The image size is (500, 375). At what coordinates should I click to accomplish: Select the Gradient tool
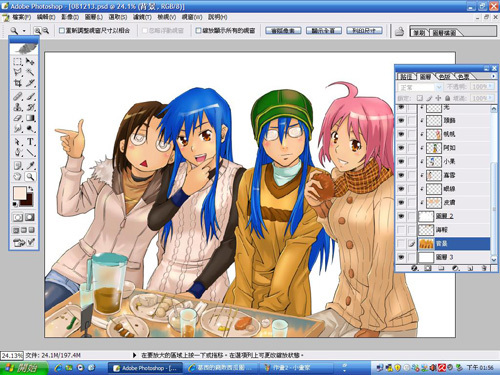(x=30, y=118)
